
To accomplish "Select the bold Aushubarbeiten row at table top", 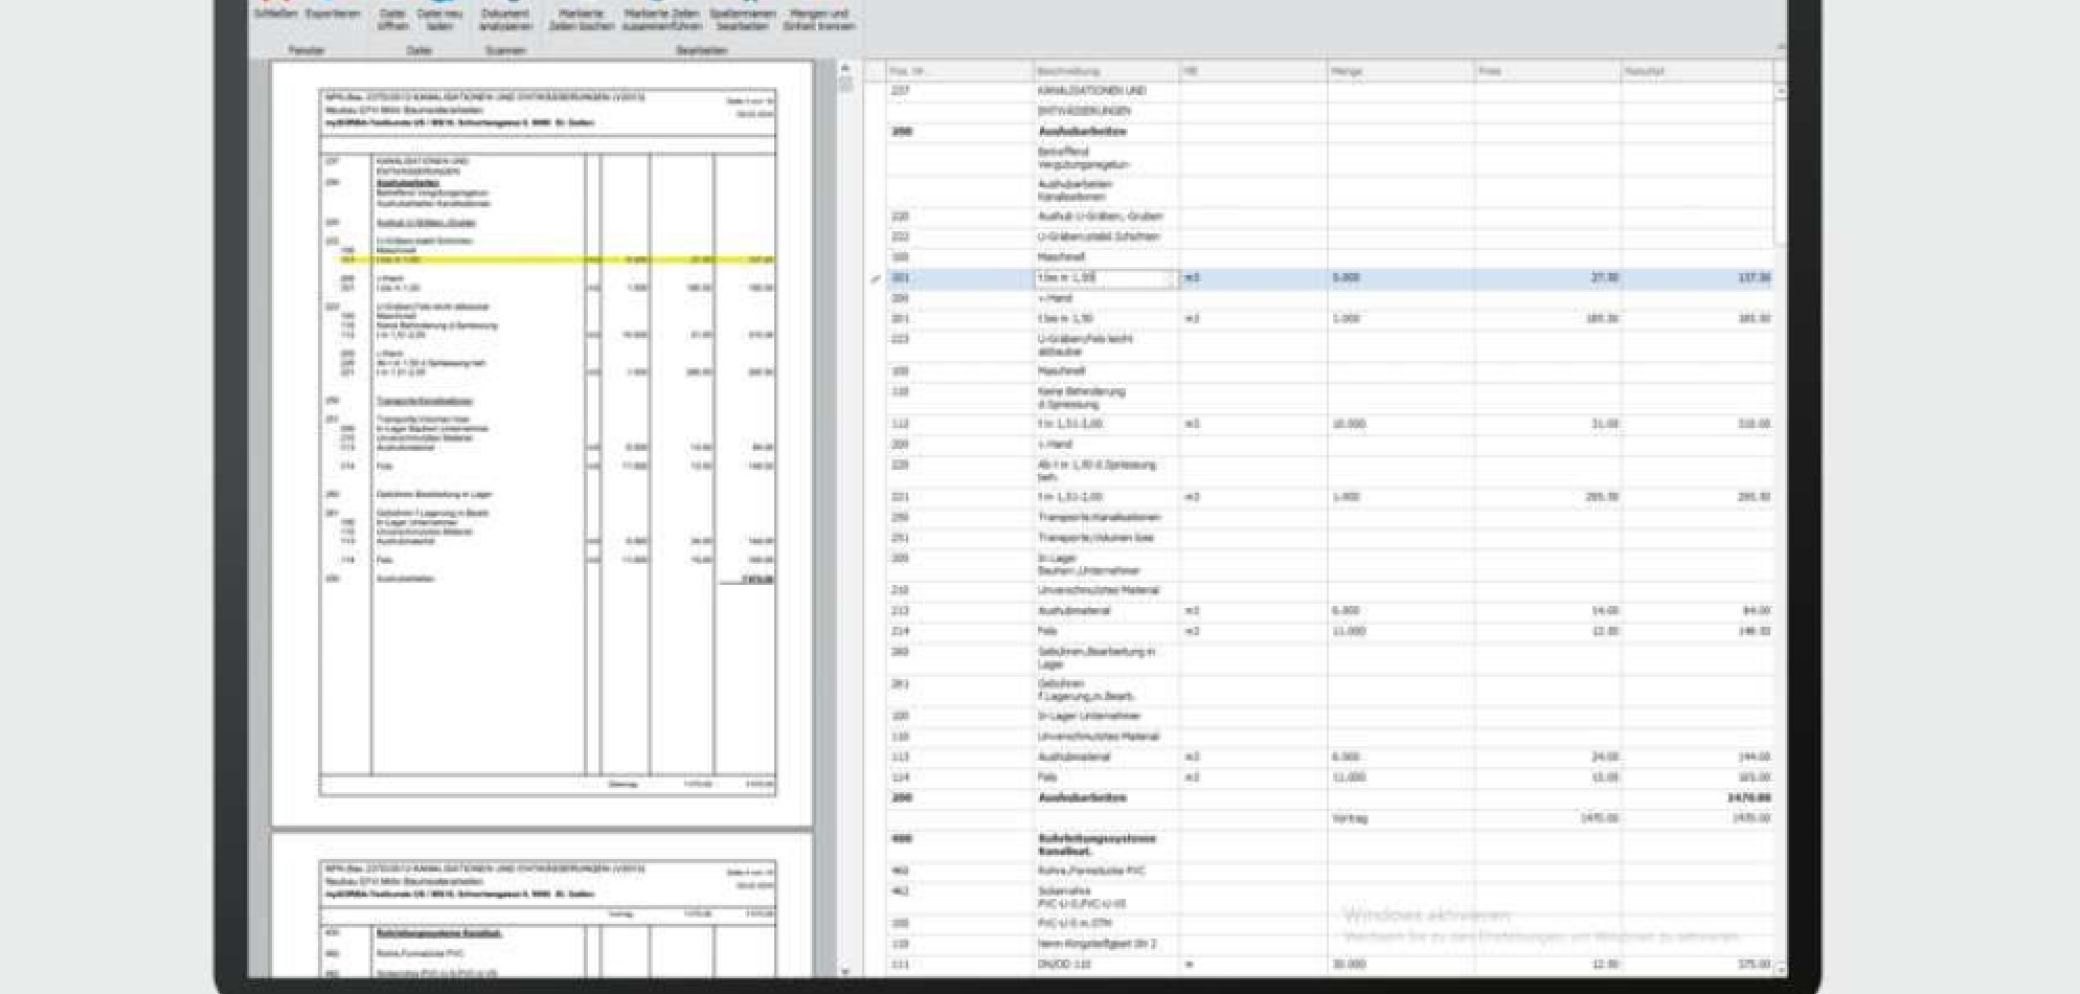I will (x=1082, y=132).
